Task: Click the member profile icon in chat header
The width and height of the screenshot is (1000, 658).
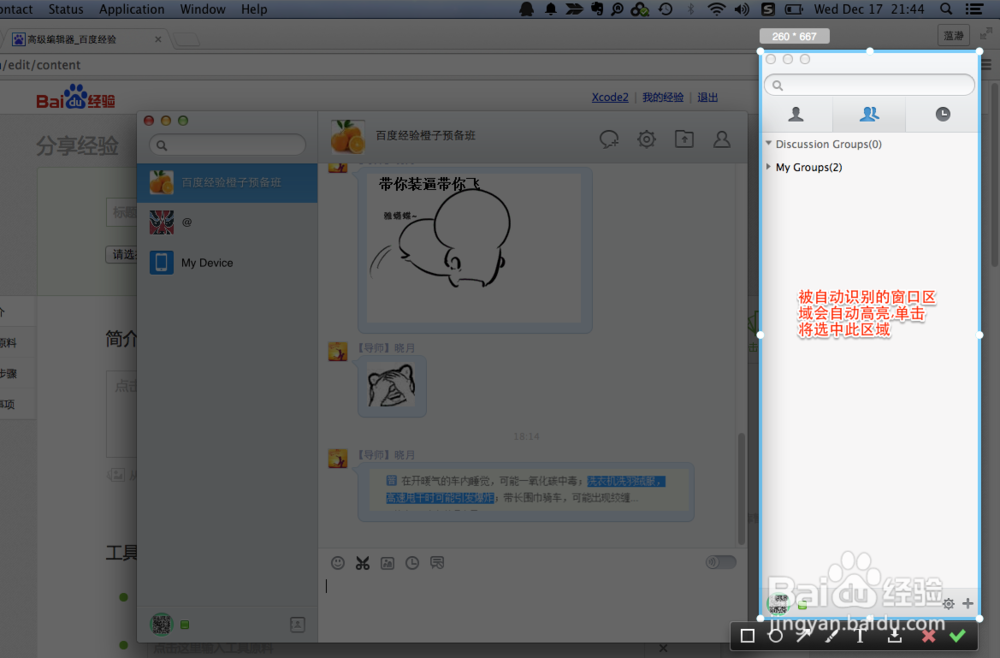Action: click(721, 139)
